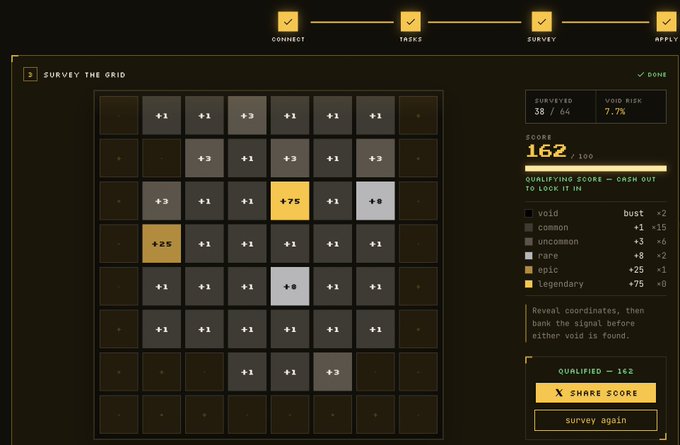
Task: Click the 'Qualifying score — cash out' message
Action: coord(590,184)
